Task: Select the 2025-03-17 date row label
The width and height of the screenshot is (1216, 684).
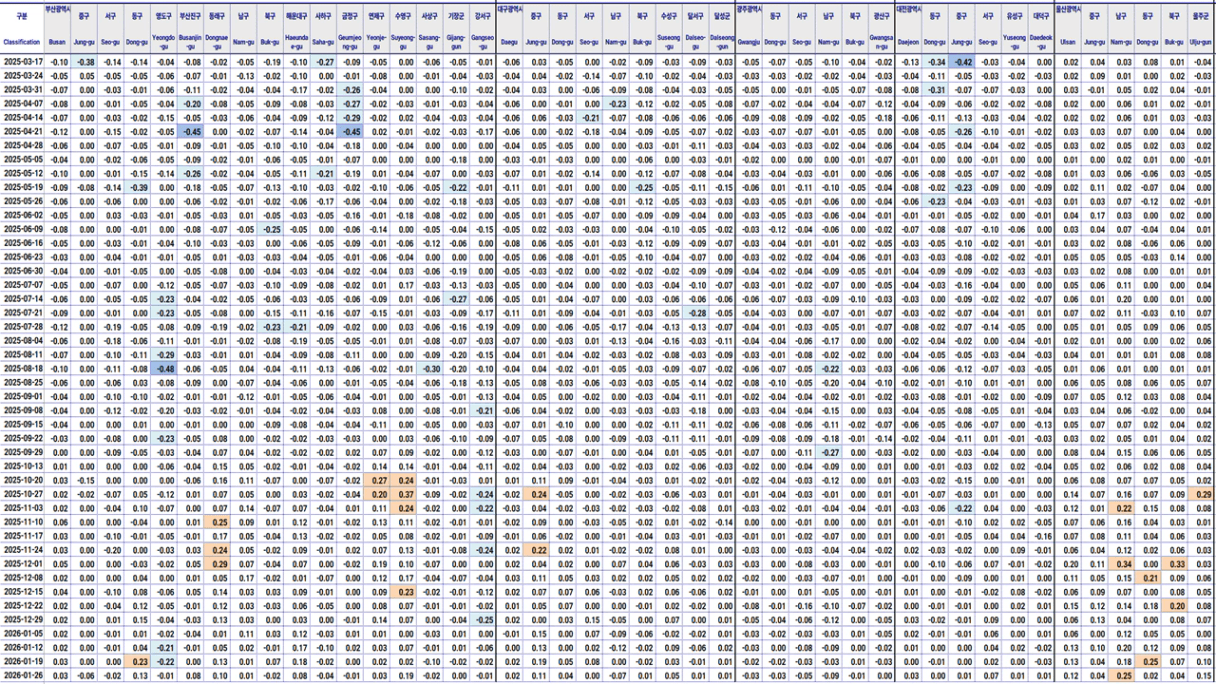Action: coord(22,62)
